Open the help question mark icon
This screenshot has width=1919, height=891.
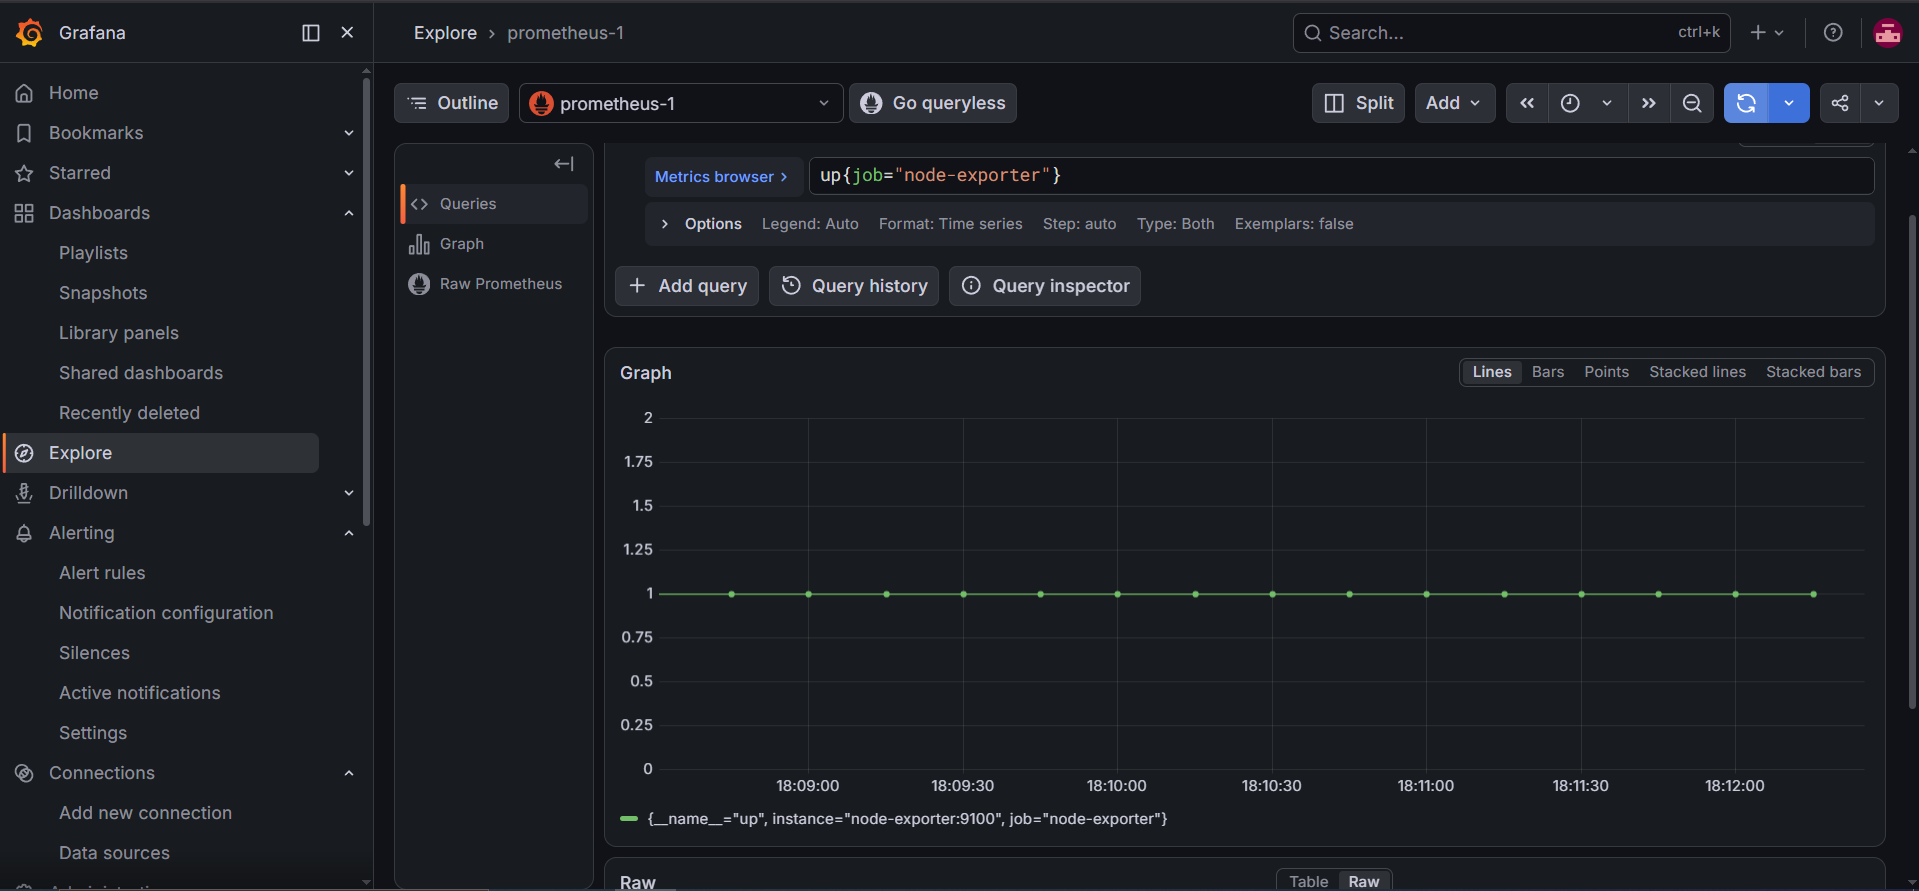click(1833, 33)
